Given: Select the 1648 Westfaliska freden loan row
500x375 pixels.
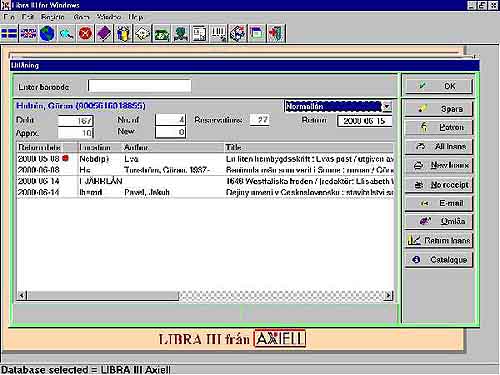Looking at the screenshot, I should tap(205, 181).
